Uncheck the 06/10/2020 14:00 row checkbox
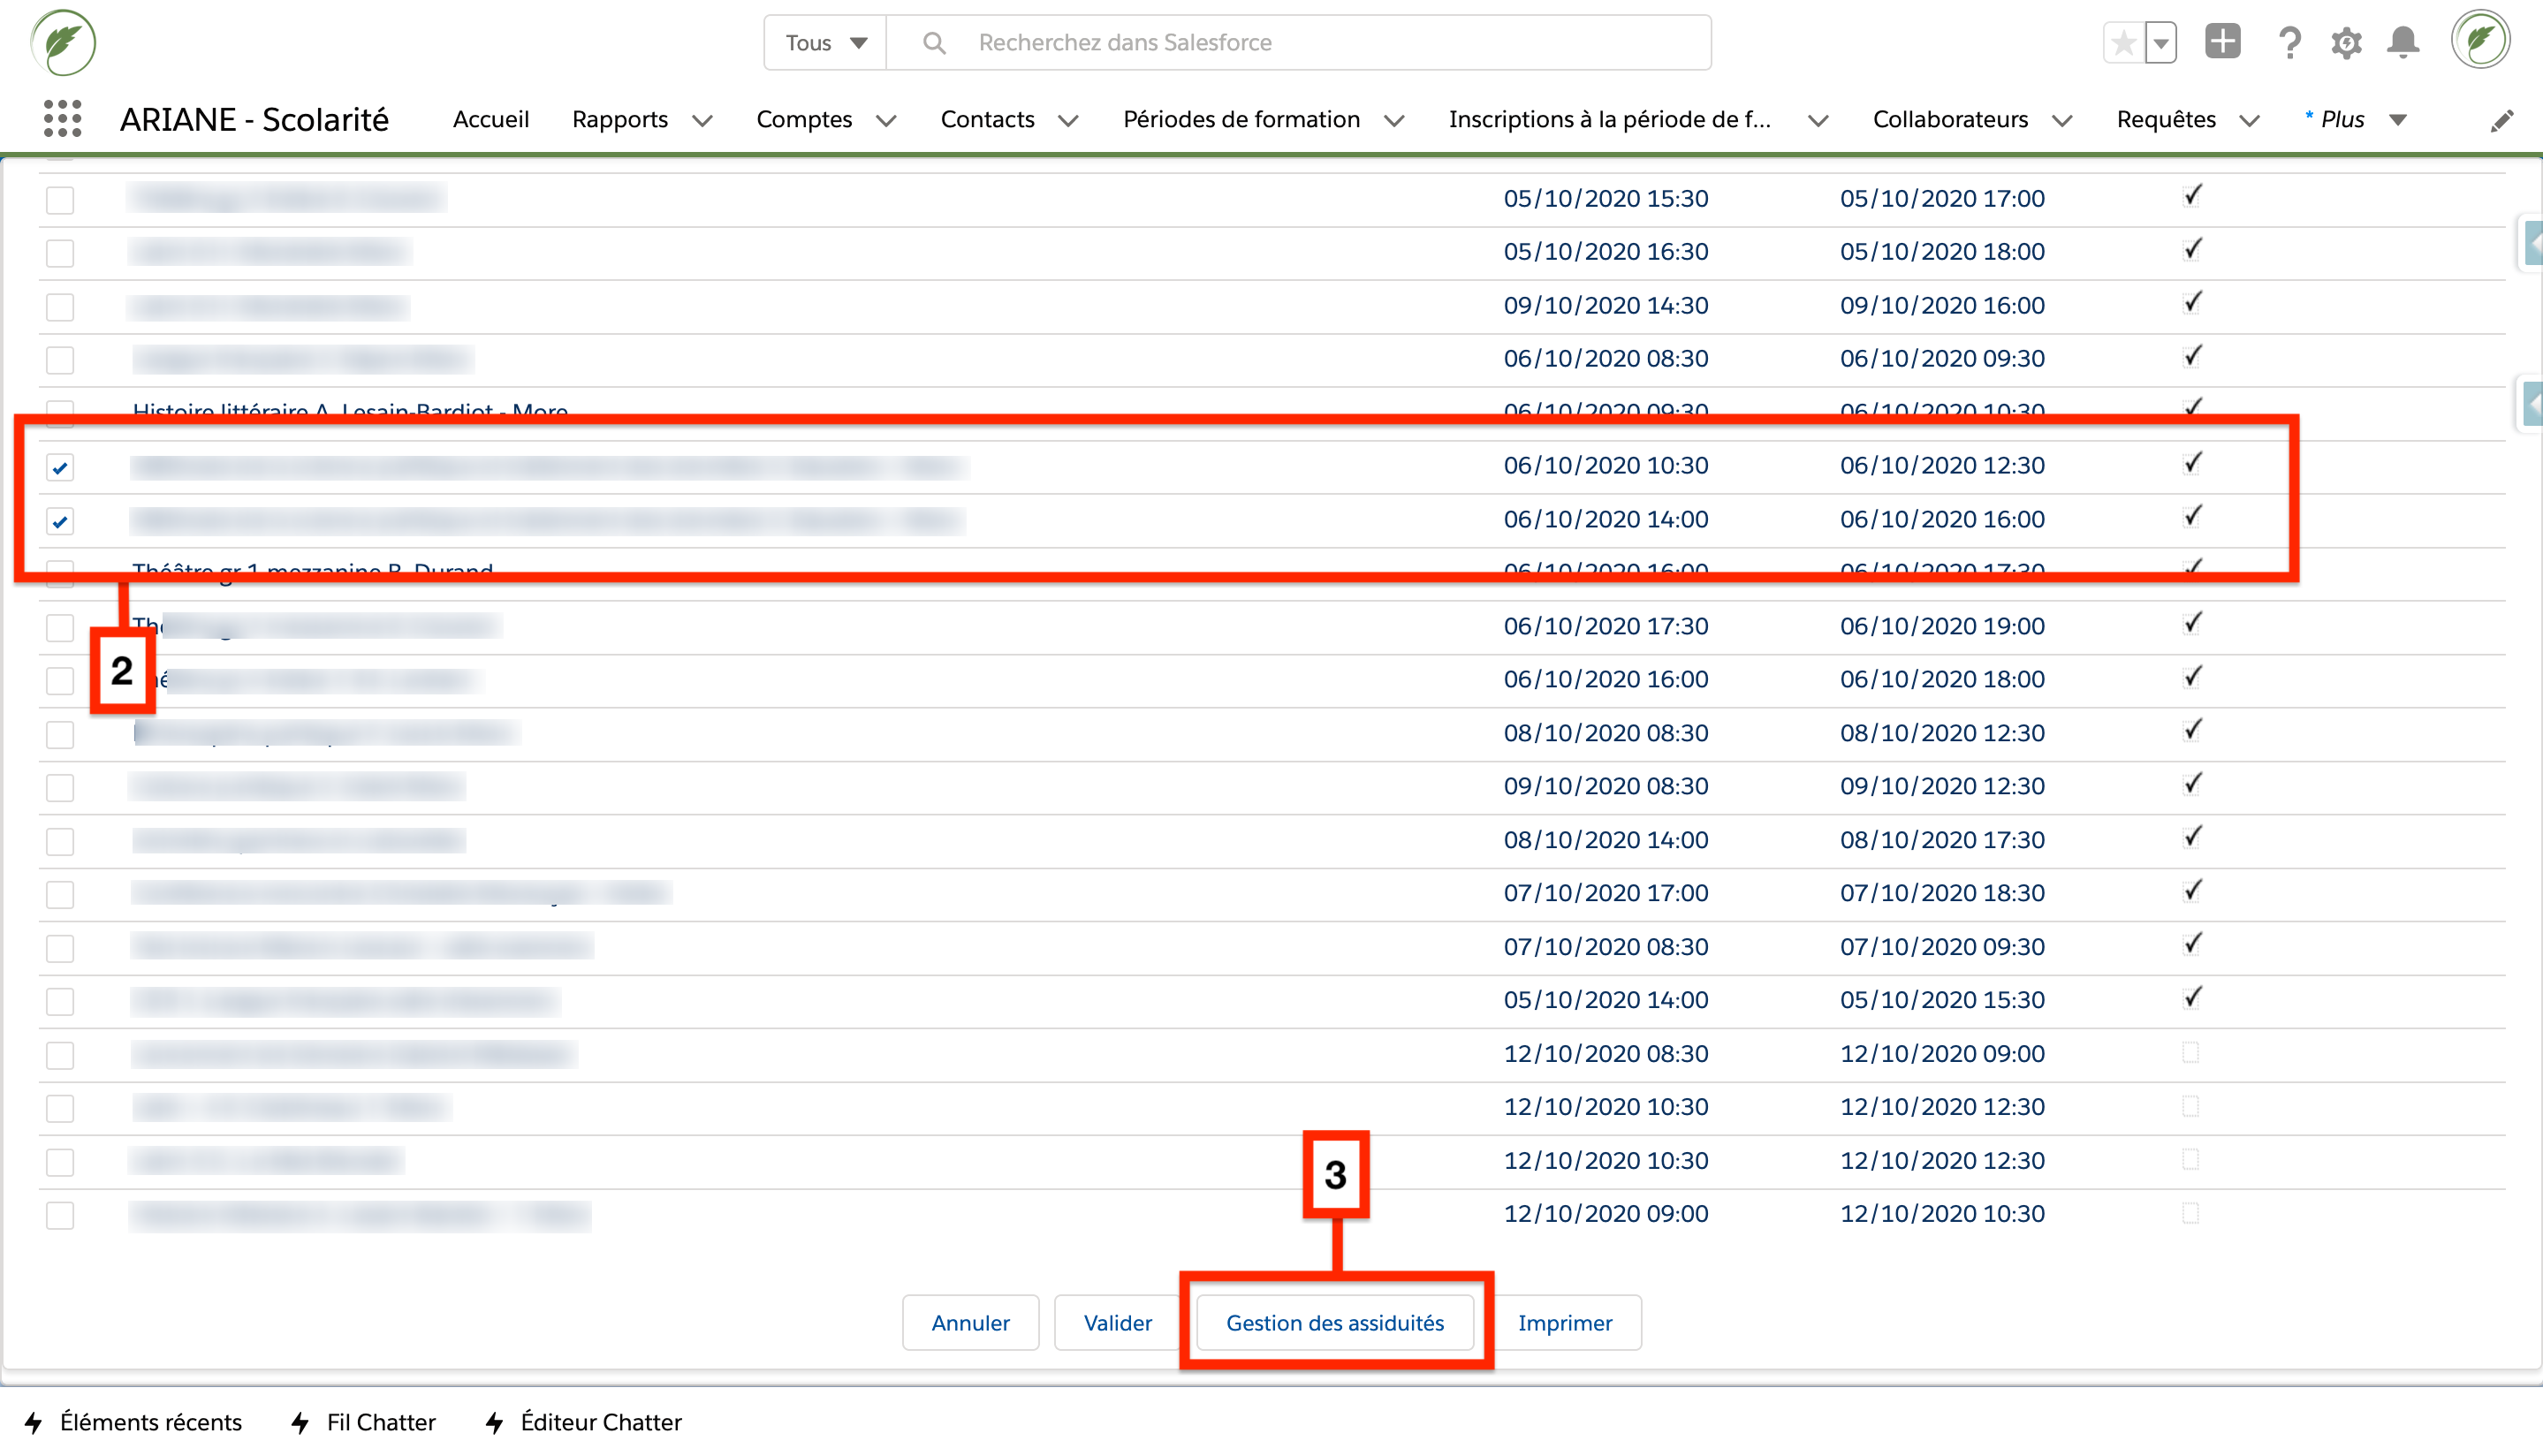Screen dimensions: 2543x1456 click(60, 521)
